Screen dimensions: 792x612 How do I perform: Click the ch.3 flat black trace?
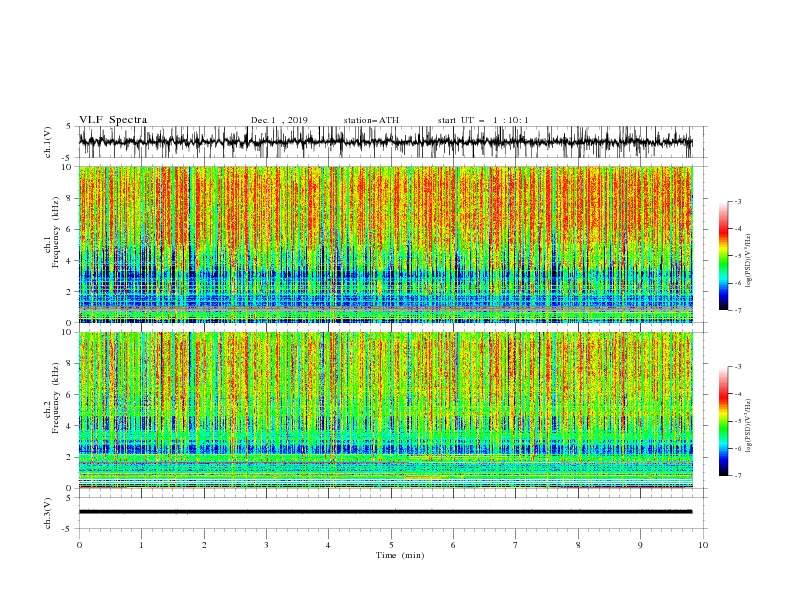[385, 512]
